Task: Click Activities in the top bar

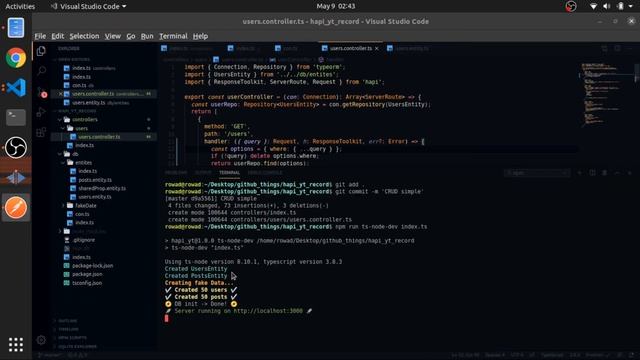Action: 20,6
